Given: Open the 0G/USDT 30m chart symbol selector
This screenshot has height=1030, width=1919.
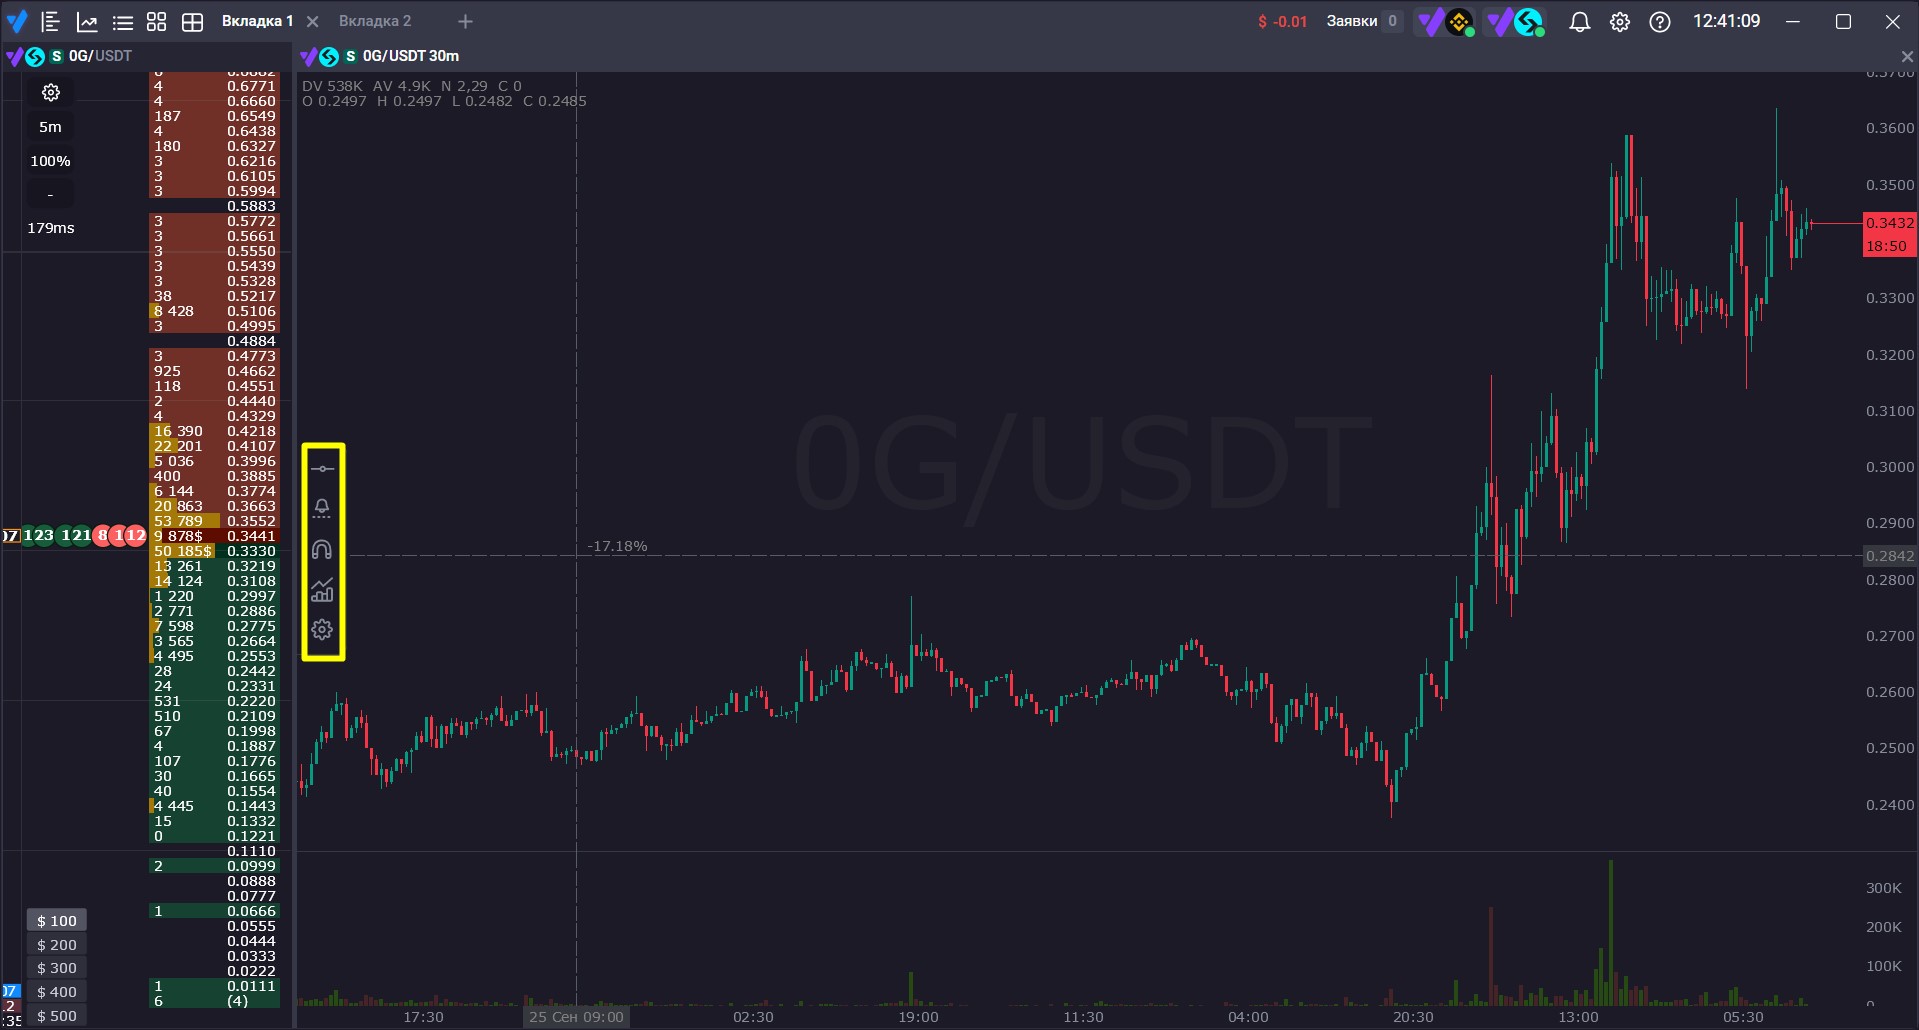Looking at the screenshot, I should click(x=410, y=56).
